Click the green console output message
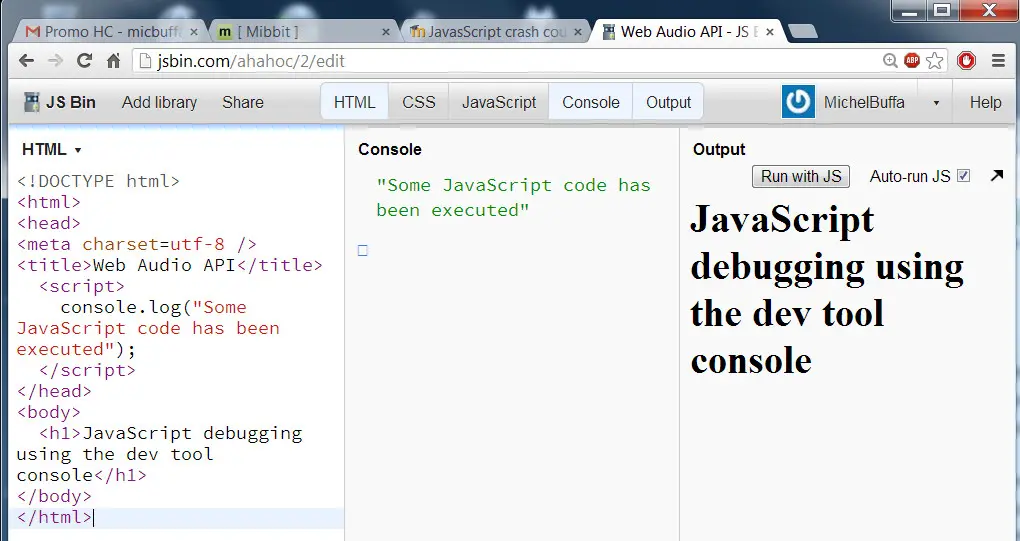Screen dimensions: 1020x541 point(513,198)
